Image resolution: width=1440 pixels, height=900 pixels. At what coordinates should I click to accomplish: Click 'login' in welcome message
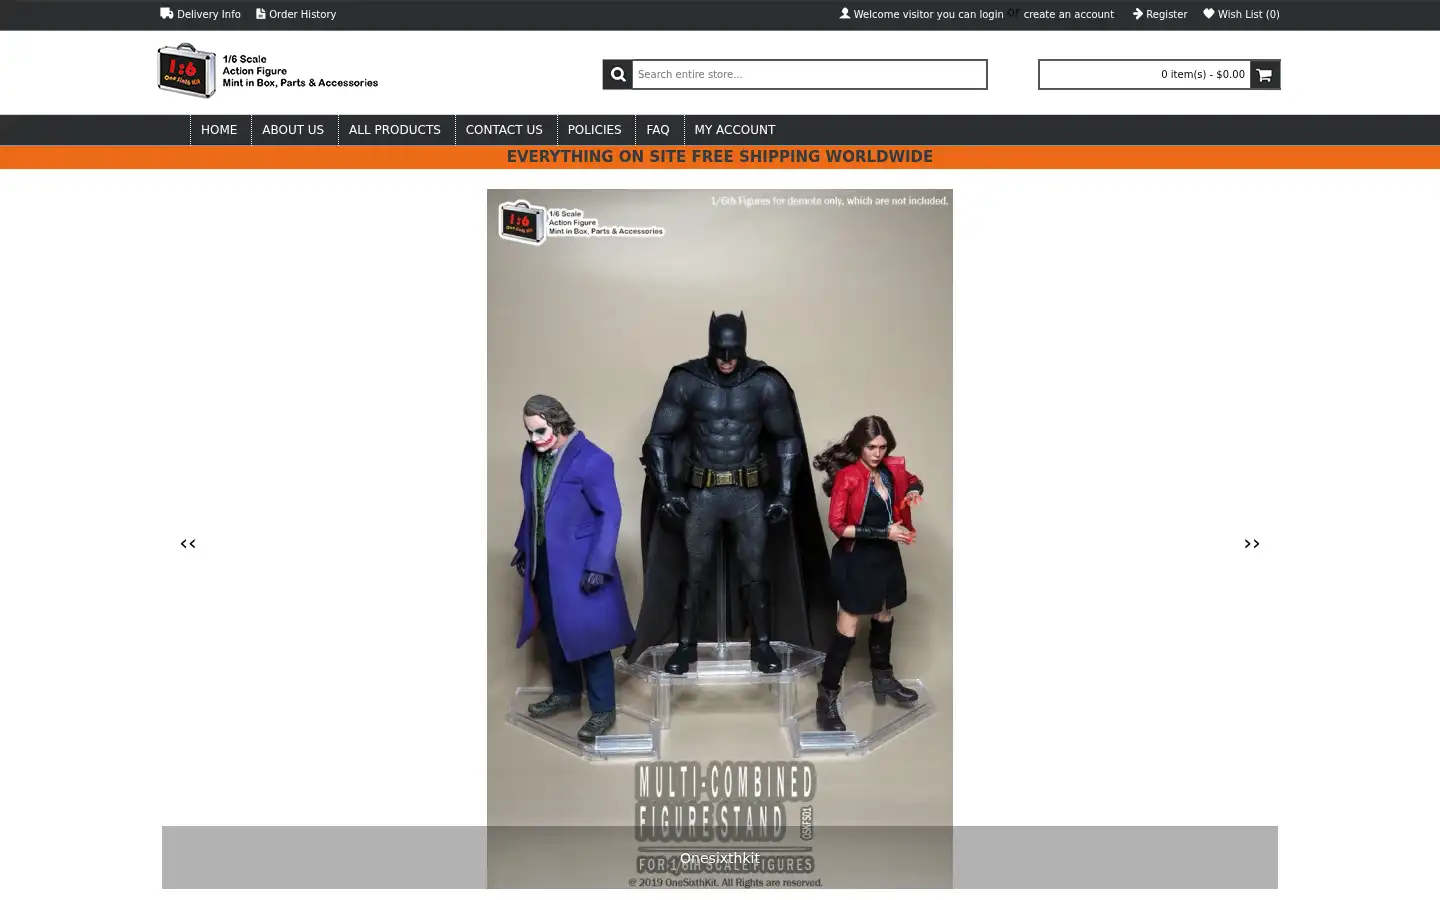point(991,14)
